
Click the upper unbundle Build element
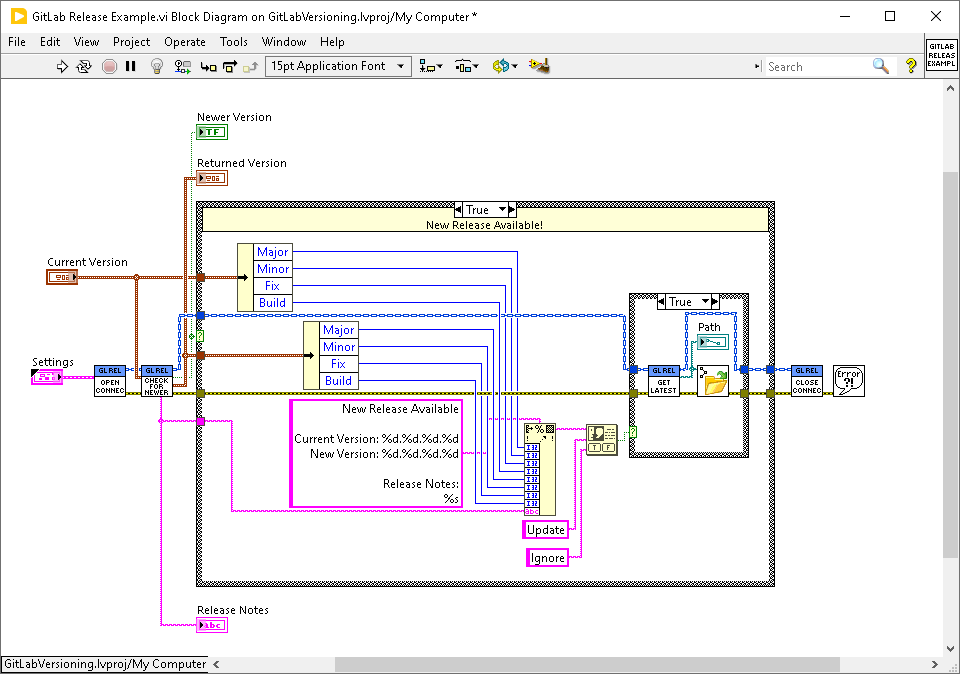(x=272, y=302)
